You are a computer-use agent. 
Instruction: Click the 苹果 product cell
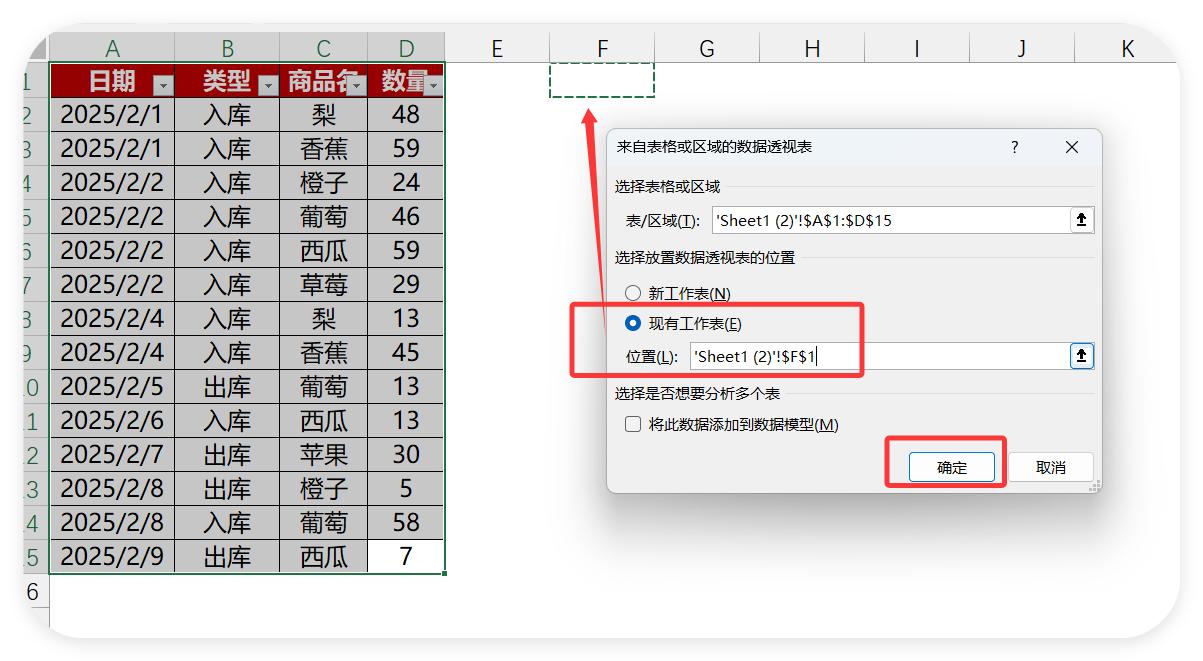324,454
